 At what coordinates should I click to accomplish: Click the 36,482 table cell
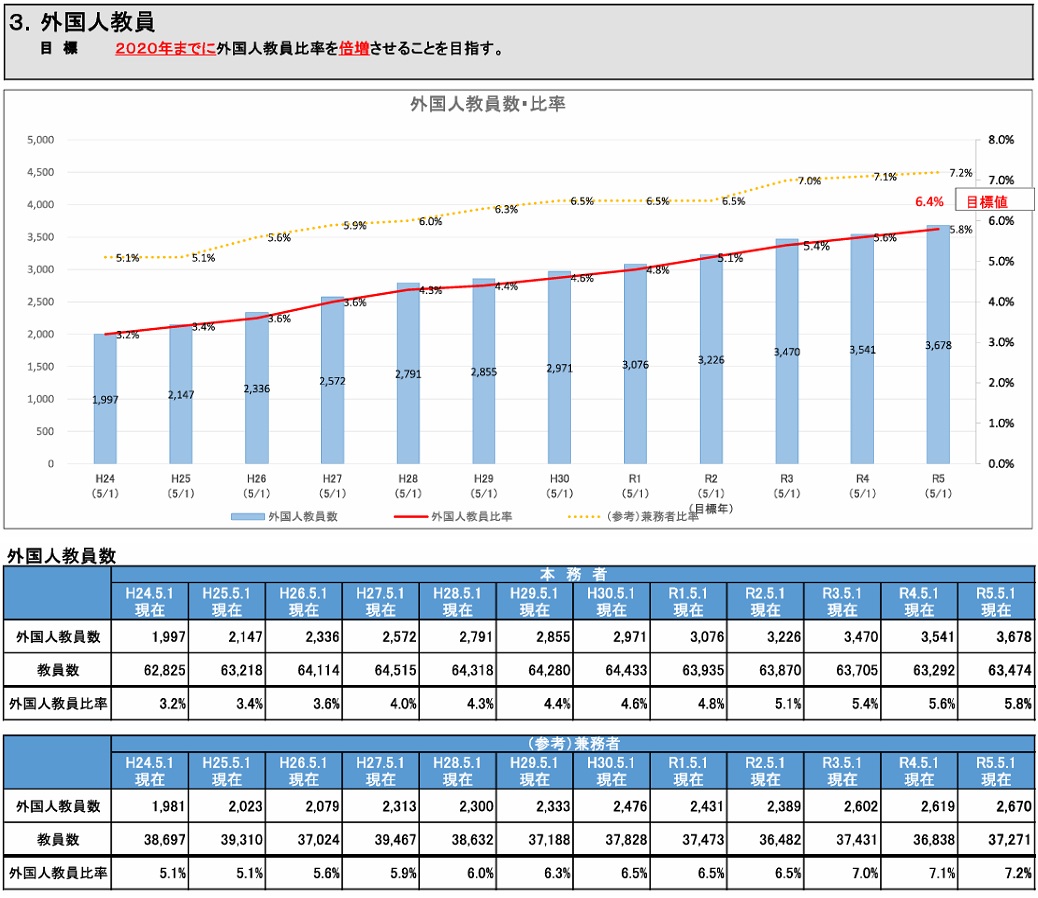pyautogui.click(x=765, y=840)
